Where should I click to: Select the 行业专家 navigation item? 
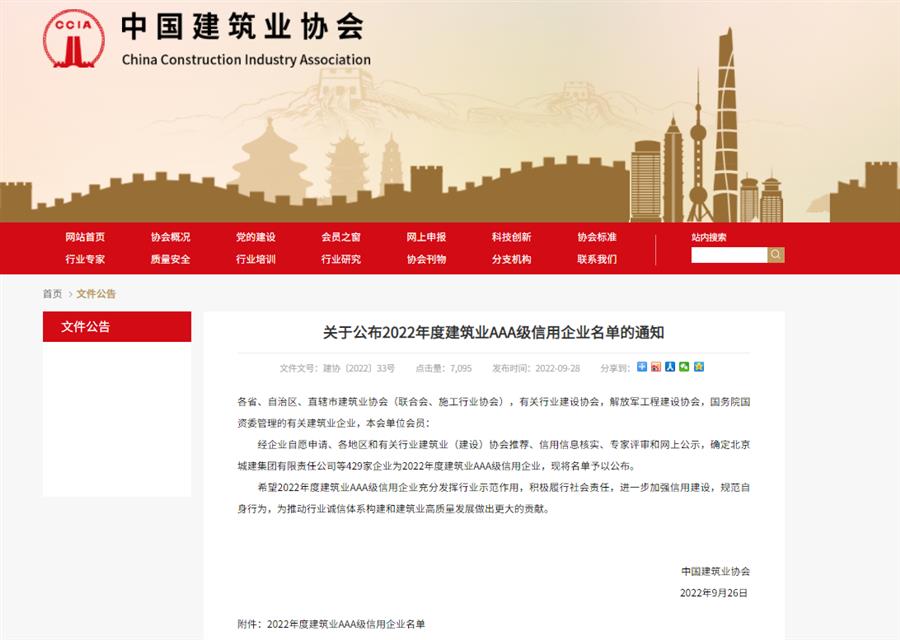(87, 261)
